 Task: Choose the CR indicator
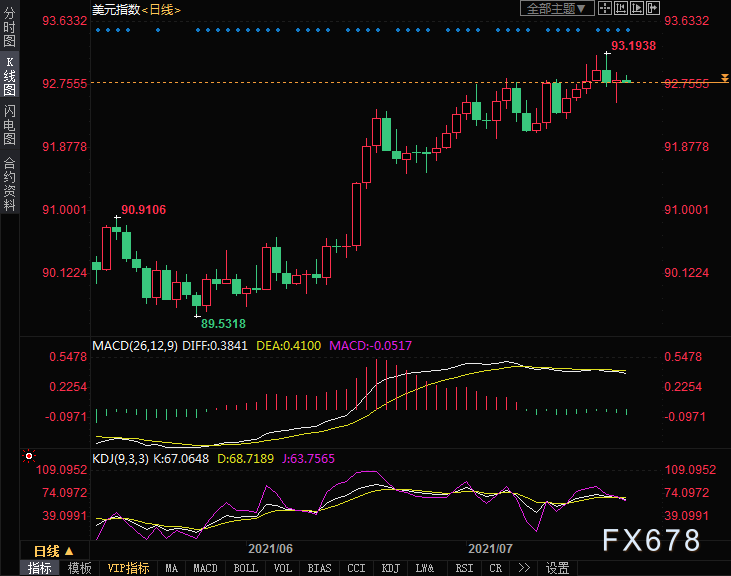click(496, 568)
